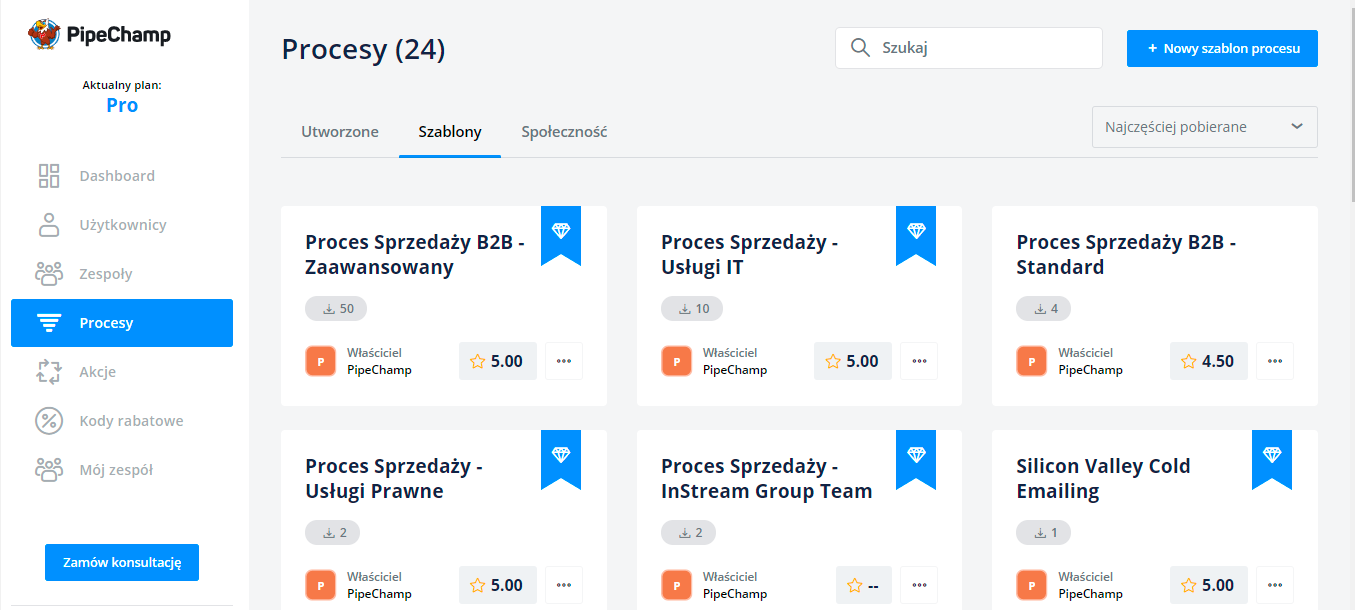The height and width of the screenshot is (610, 1355).
Task: Open three-dot menu on Usługi Prawne card
Action: 564,585
